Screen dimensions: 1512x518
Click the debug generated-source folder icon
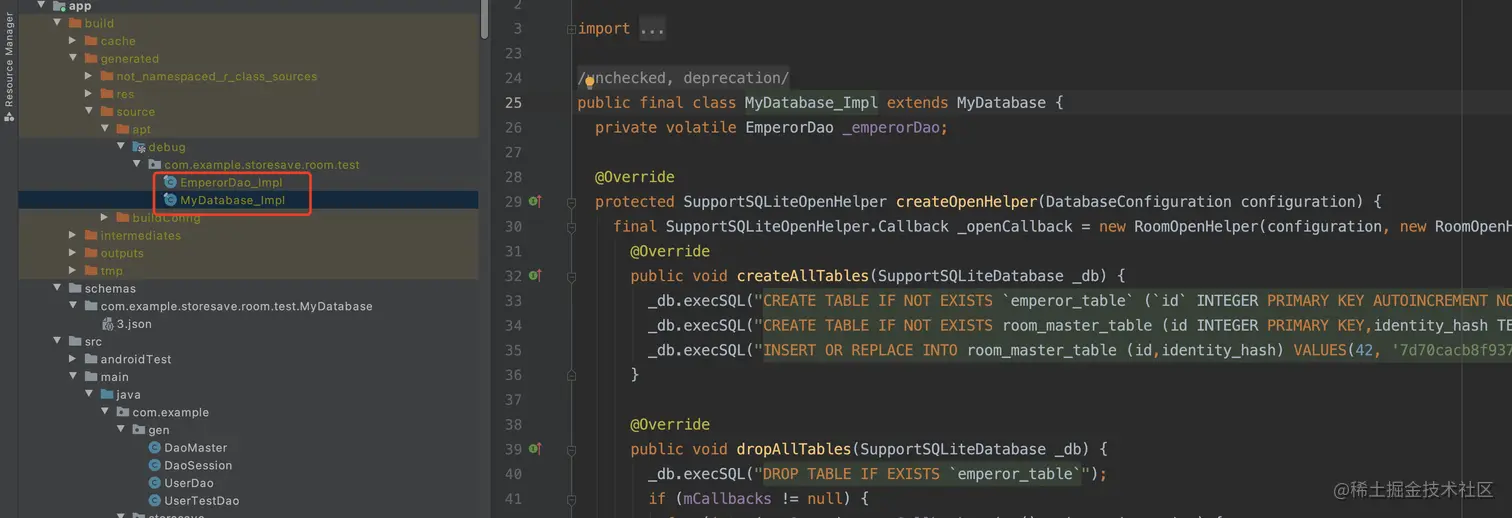139,147
